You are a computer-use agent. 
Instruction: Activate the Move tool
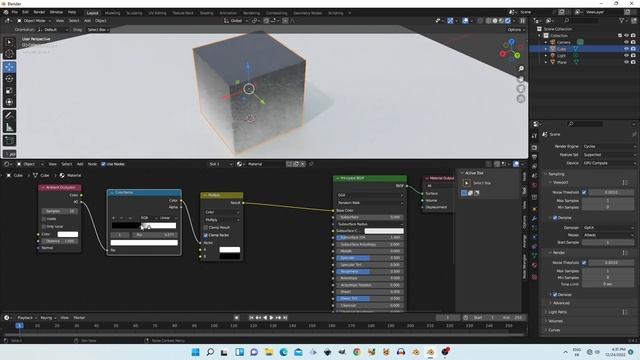click(x=9, y=67)
